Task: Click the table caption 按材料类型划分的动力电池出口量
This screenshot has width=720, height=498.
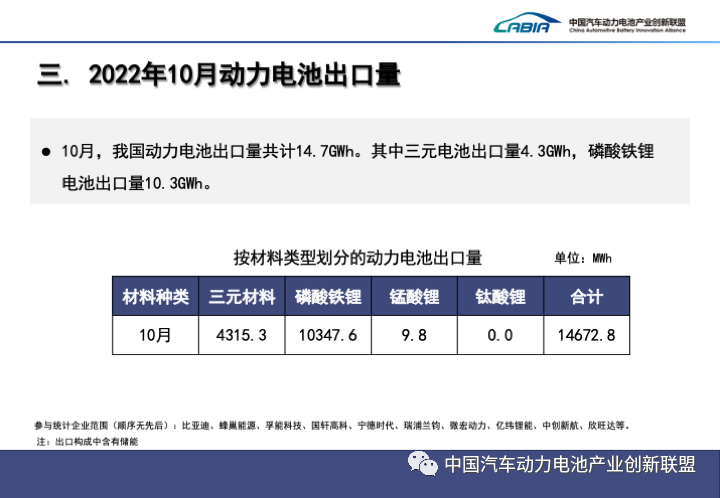Action: (357, 256)
